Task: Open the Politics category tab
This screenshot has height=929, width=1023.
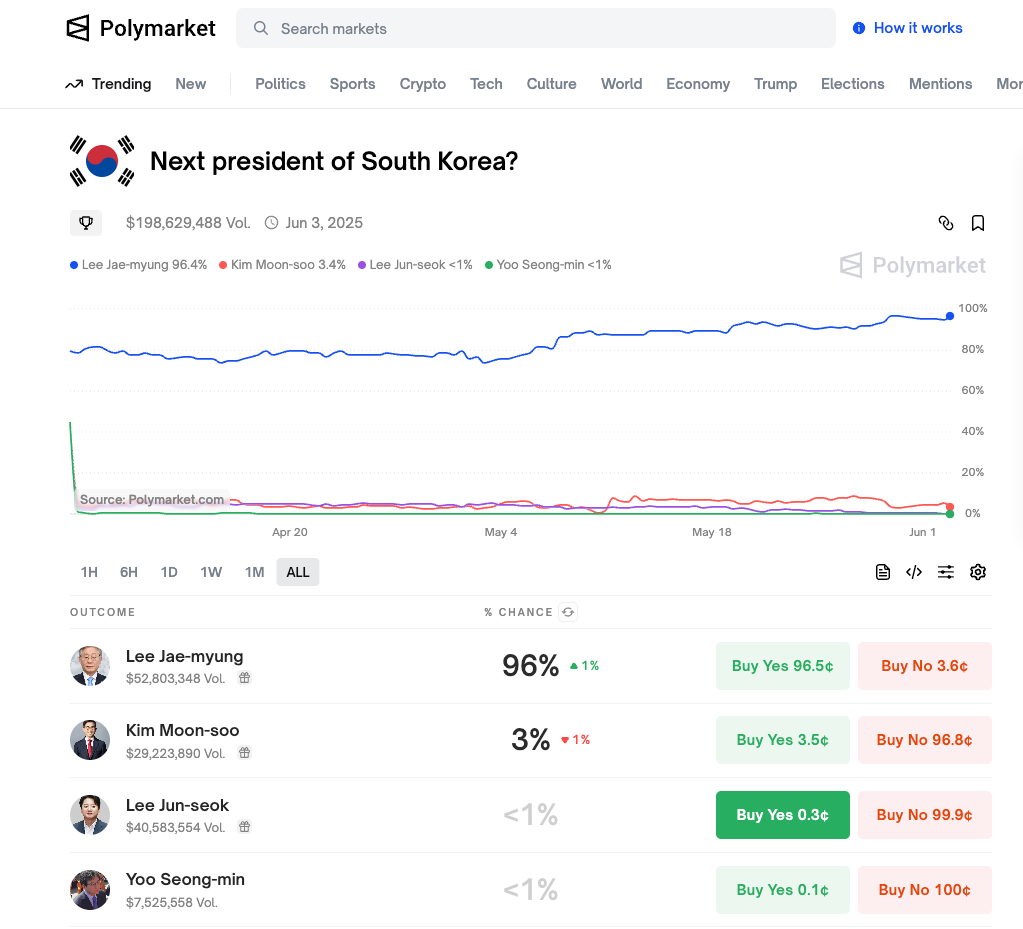Action: (x=280, y=84)
